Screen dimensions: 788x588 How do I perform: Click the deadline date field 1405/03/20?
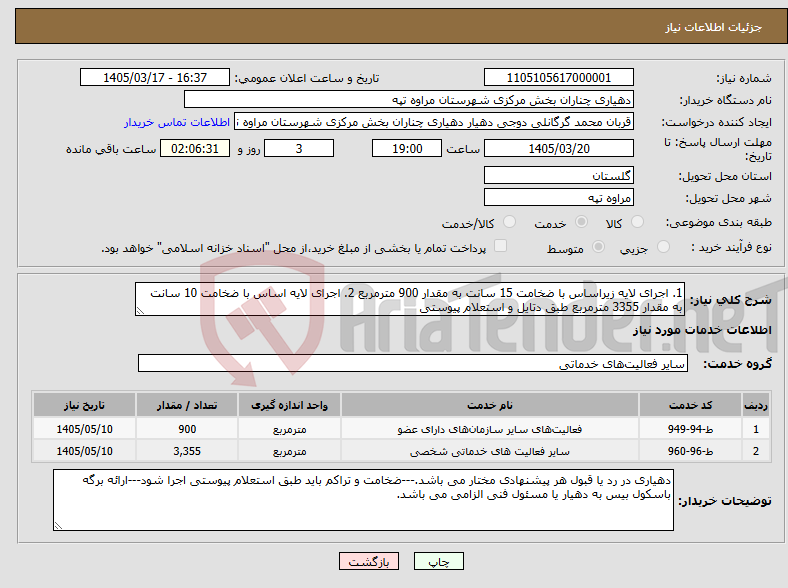point(559,148)
